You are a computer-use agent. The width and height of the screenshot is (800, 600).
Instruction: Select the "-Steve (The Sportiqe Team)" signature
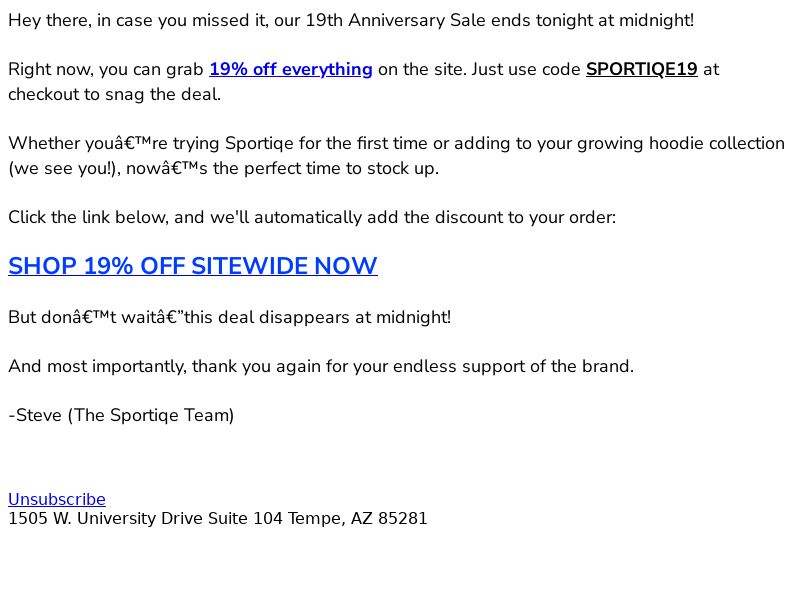tap(121, 415)
